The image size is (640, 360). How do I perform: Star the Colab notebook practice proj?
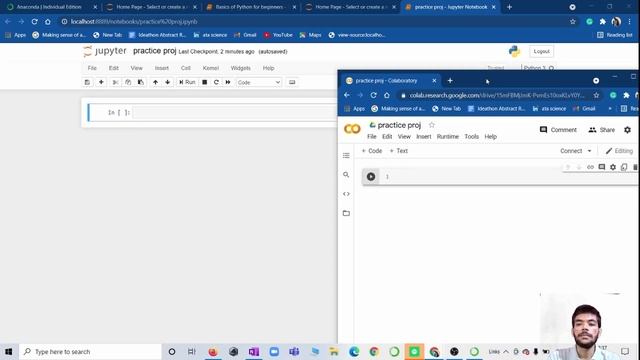[x=431, y=125]
